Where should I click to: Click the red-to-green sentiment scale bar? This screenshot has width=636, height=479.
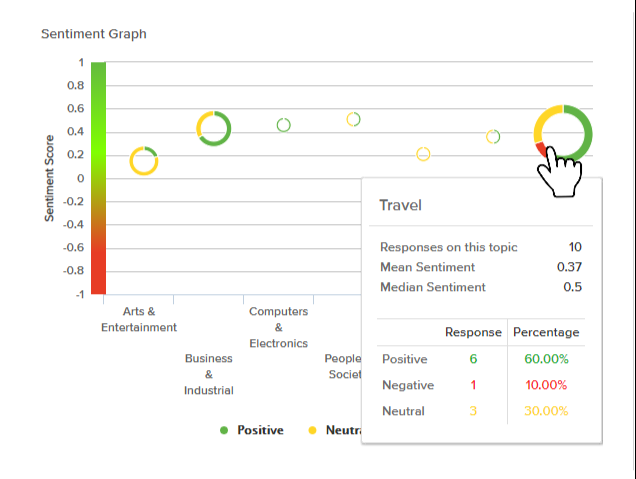[x=98, y=178]
